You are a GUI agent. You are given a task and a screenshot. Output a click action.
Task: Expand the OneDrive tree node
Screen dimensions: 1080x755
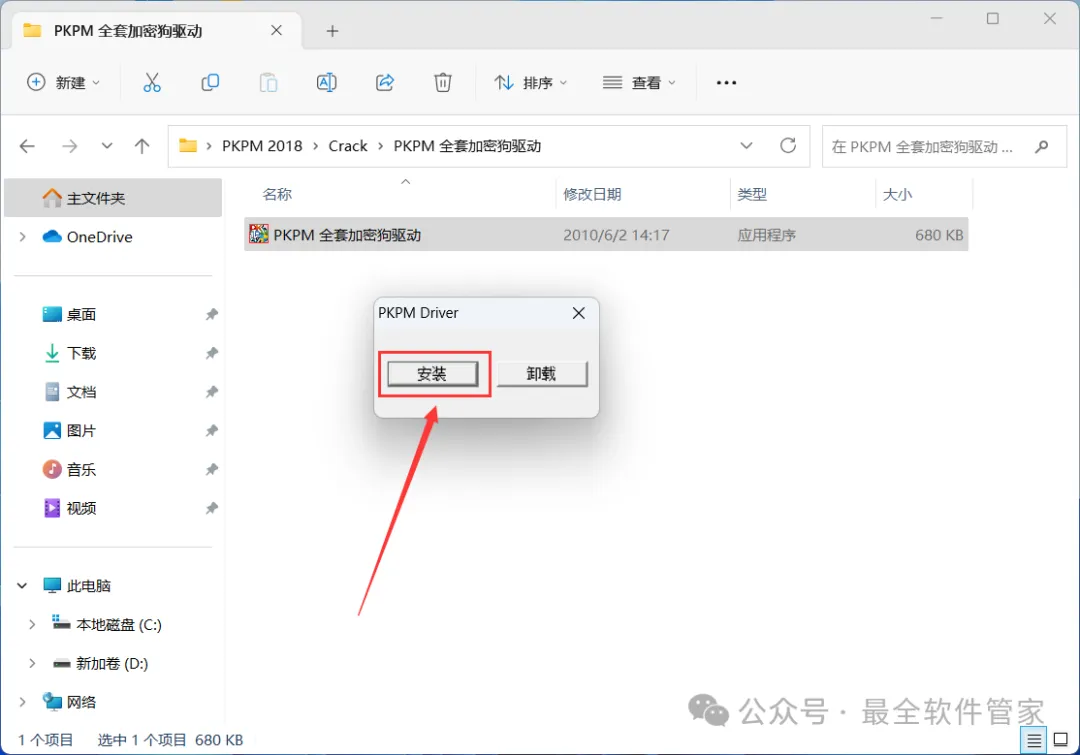pos(23,237)
